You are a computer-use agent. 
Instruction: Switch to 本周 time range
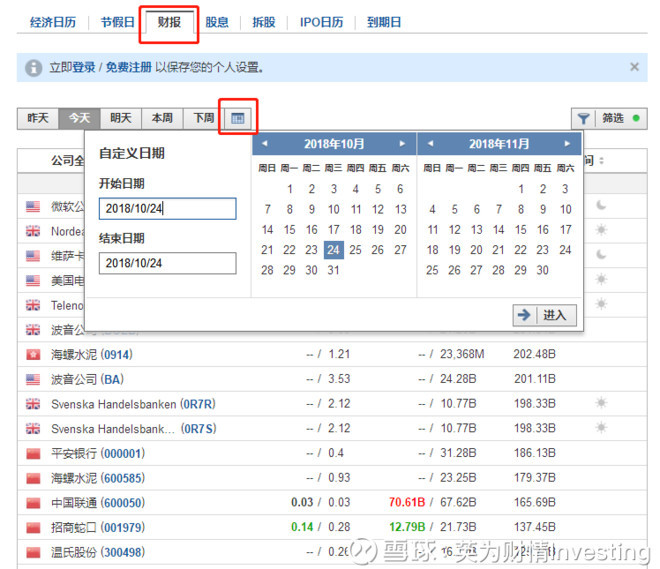pyautogui.click(x=162, y=118)
